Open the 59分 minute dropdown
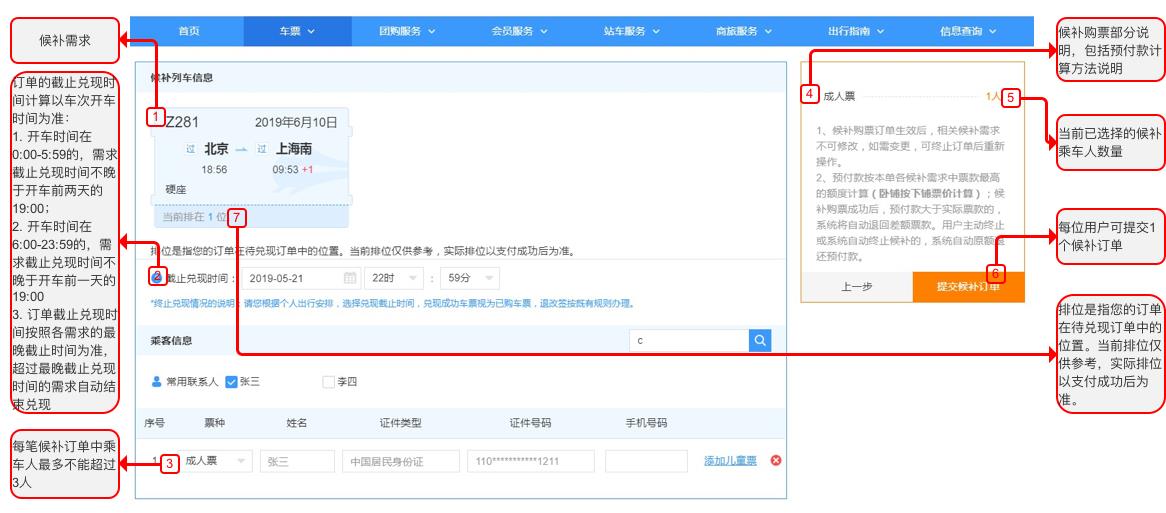The height and width of the screenshot is (513, 1166). [x=470, y=278]
